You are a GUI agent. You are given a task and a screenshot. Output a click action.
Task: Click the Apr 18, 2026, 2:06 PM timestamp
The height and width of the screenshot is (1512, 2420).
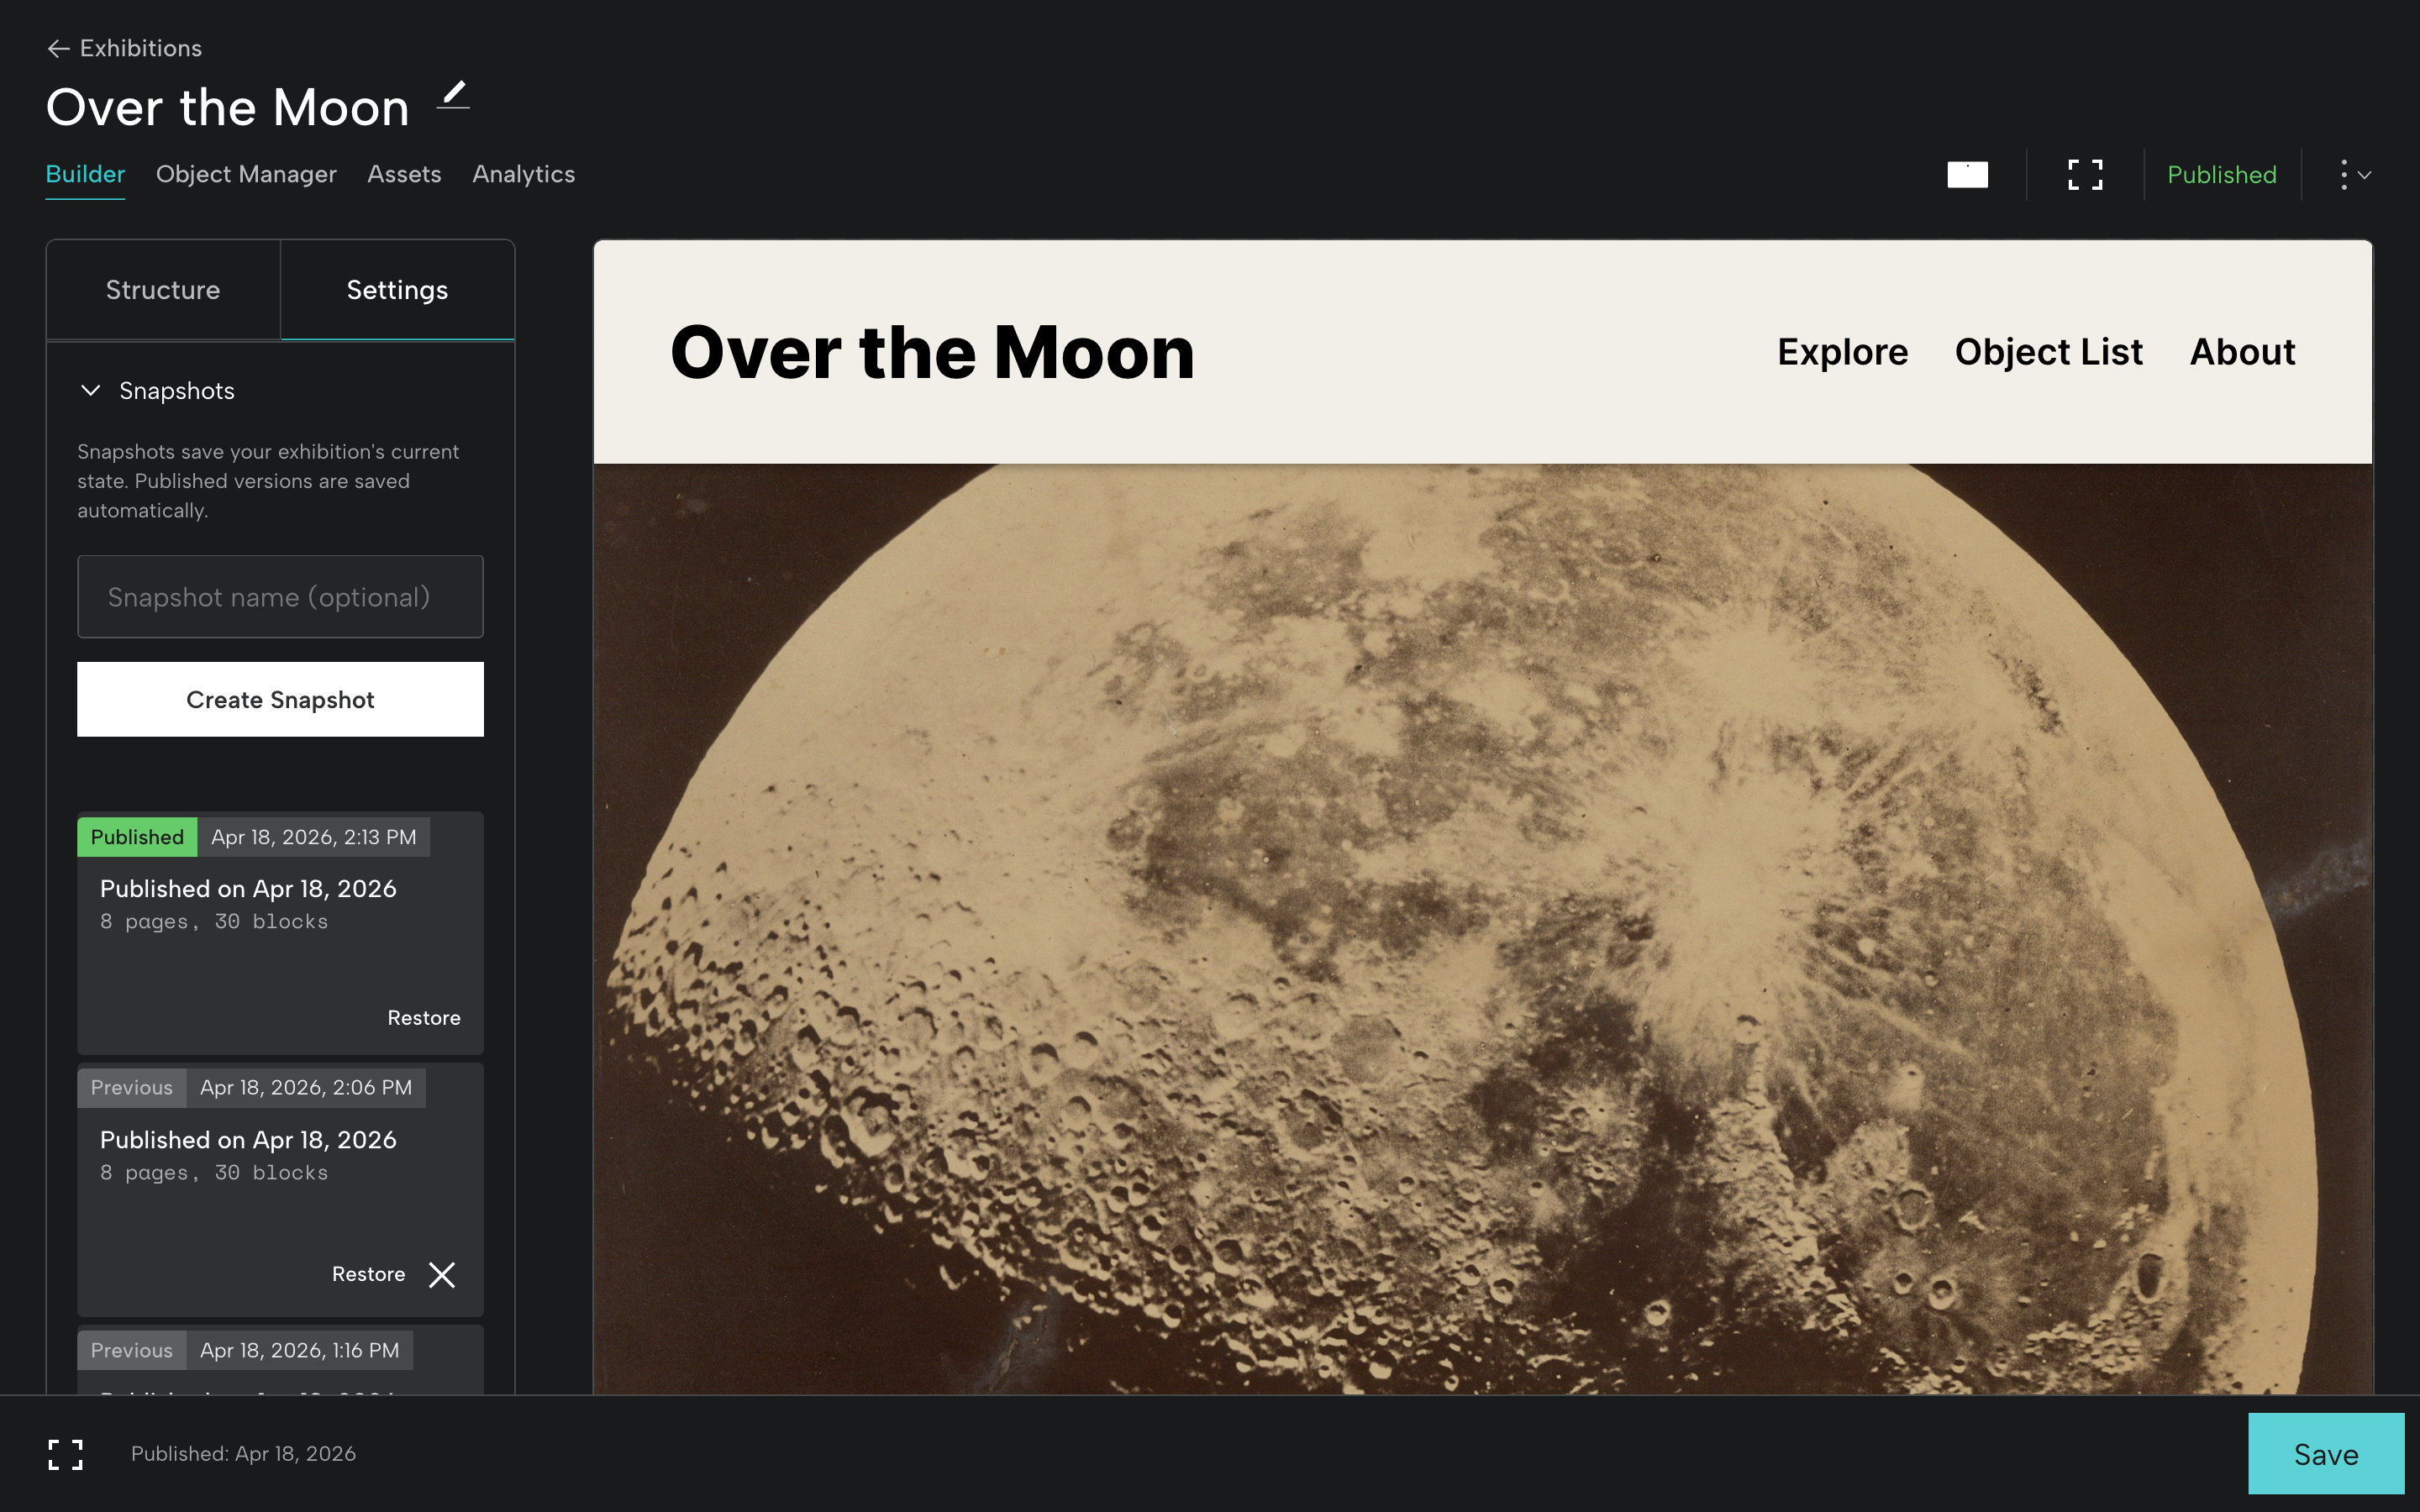click(x=306, y=1087)
